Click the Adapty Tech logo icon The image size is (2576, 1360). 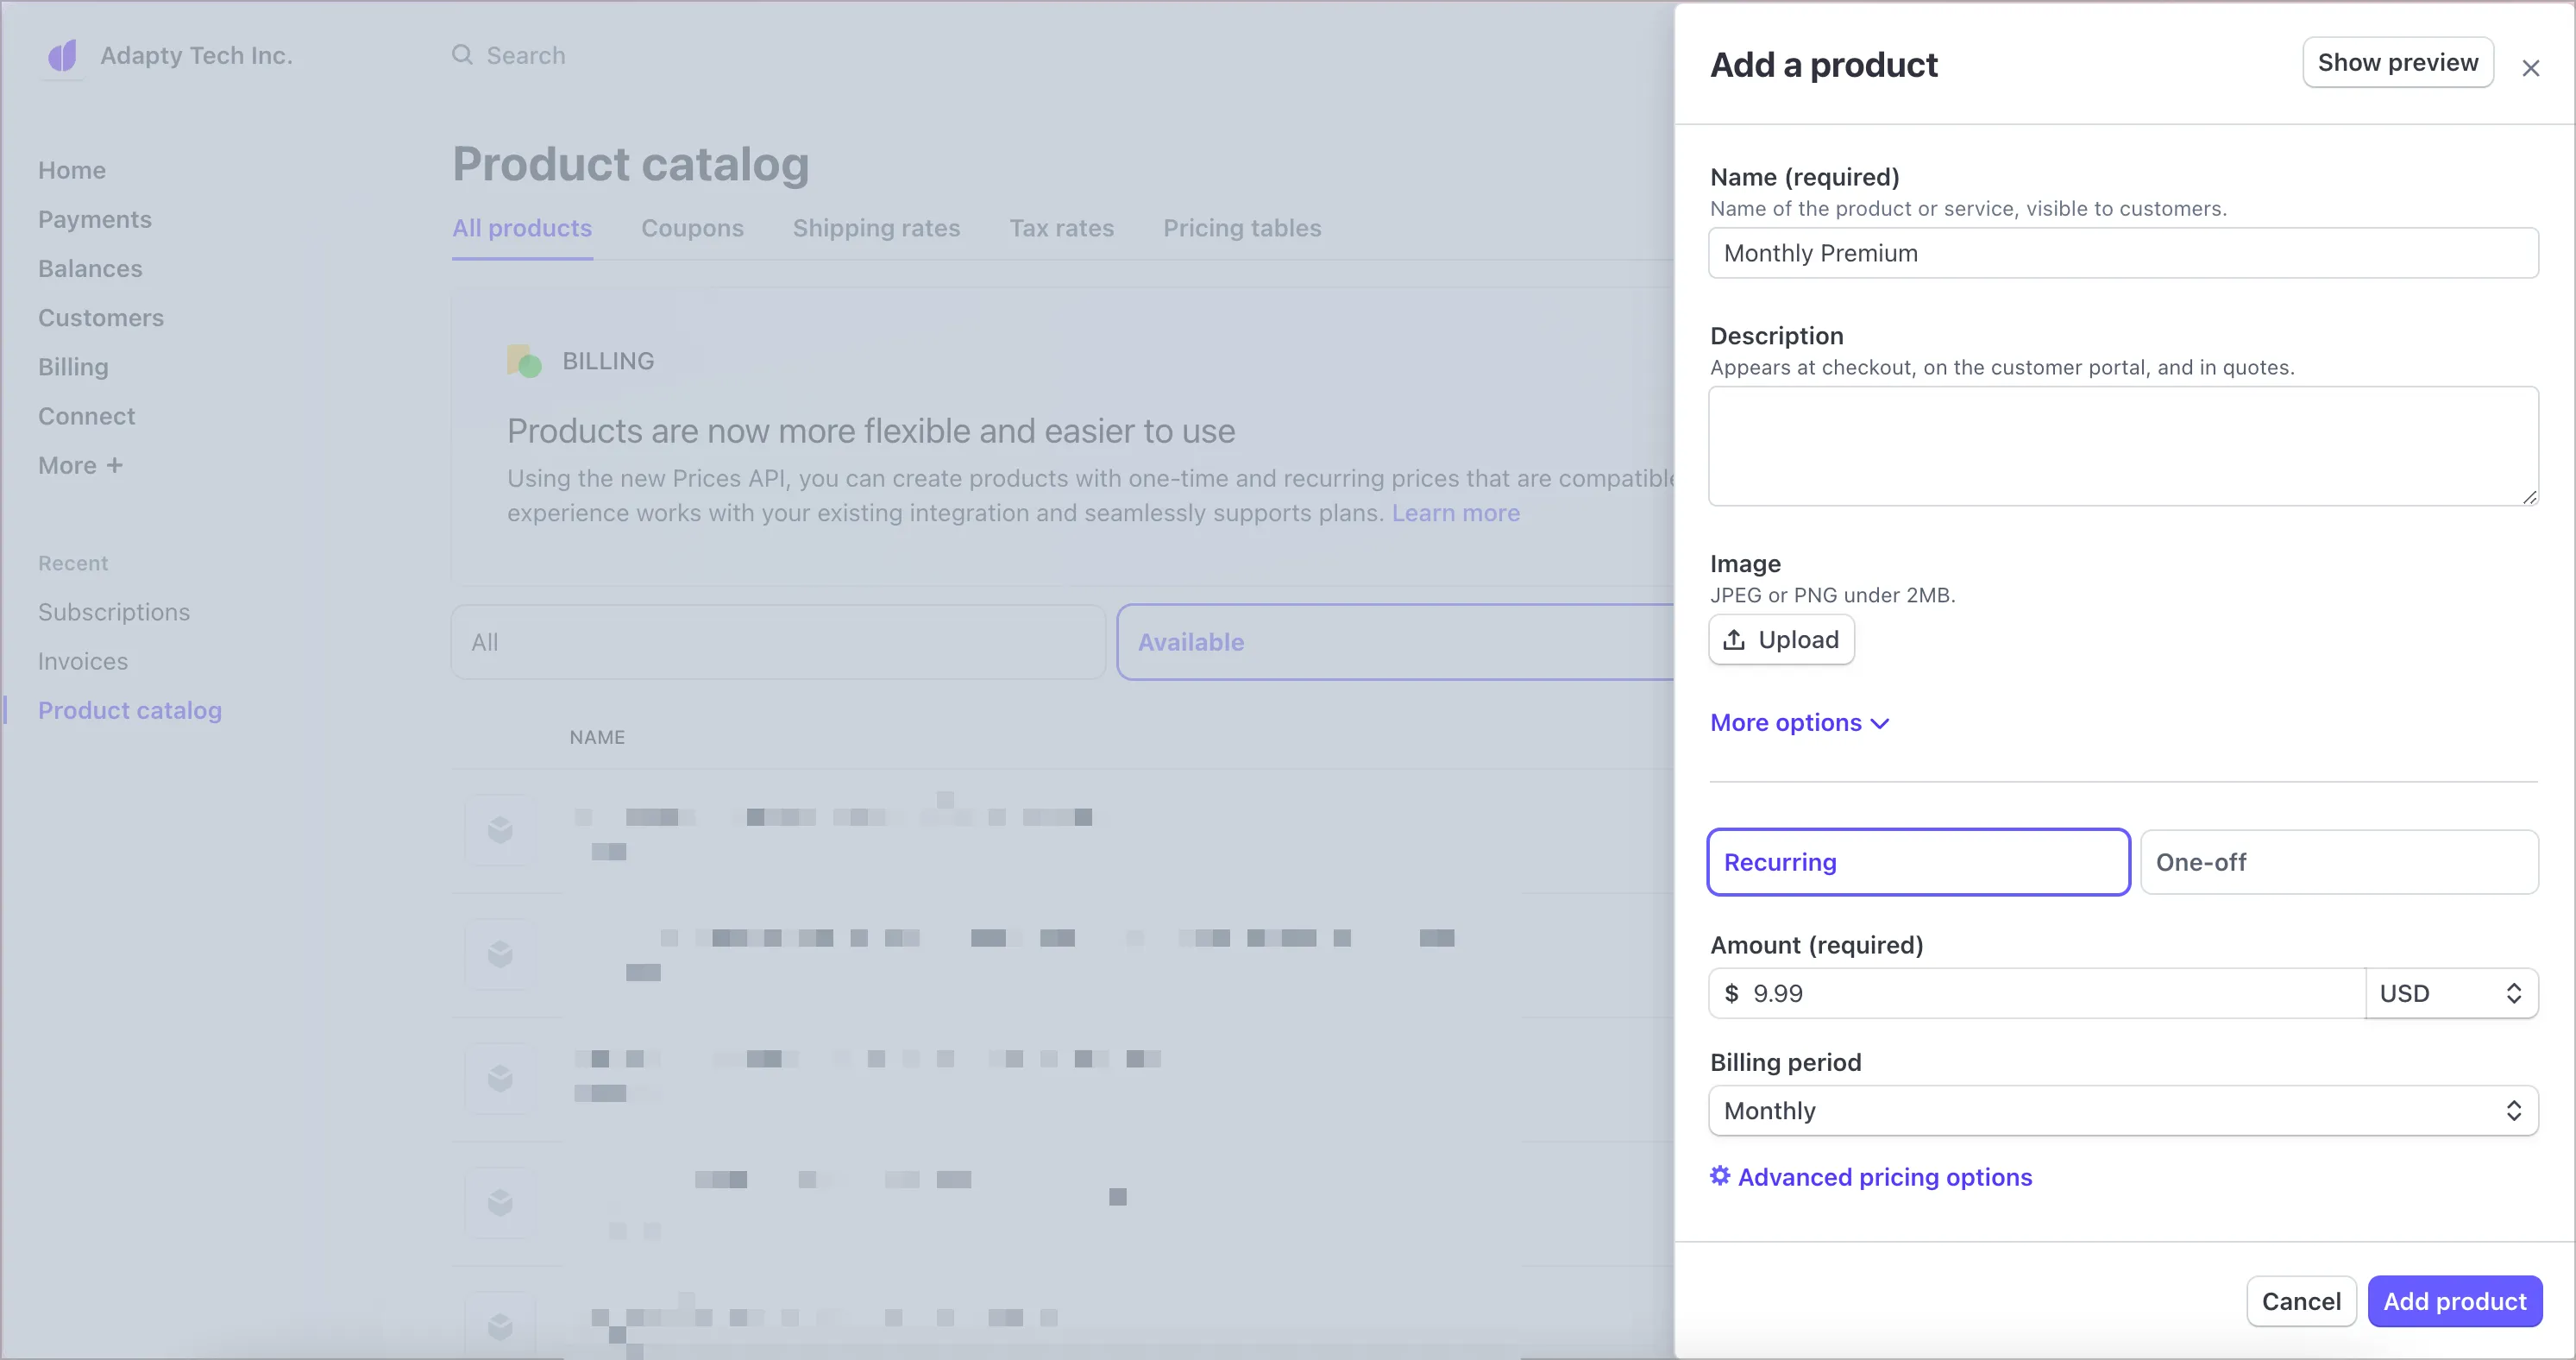(x=63, y=56)
